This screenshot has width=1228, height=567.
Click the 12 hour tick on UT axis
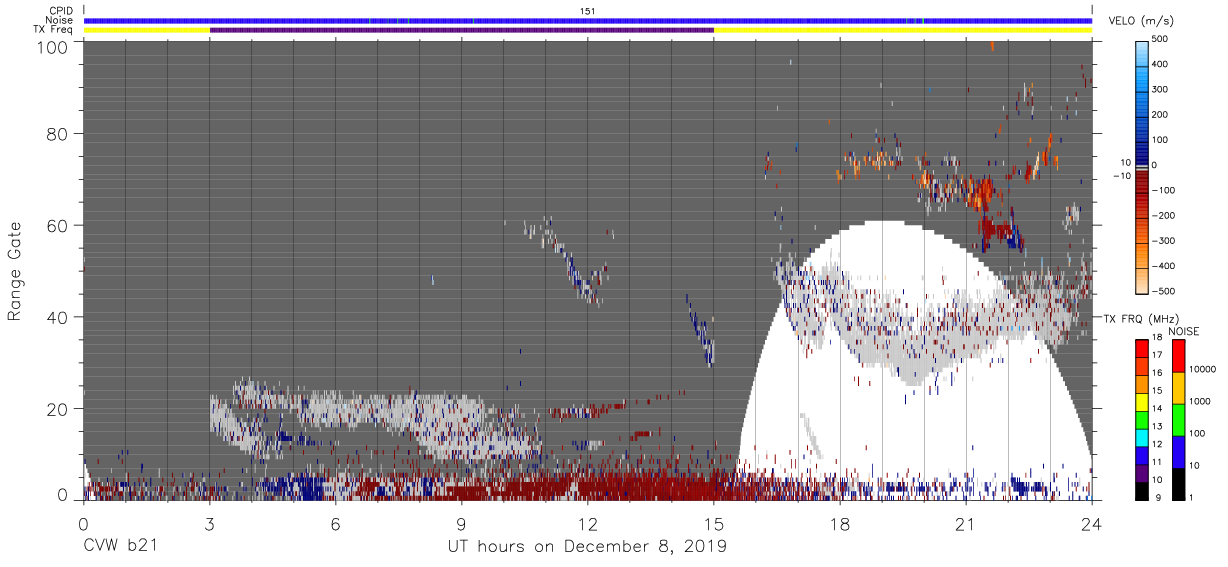pyautogui.click(x=587, y=525)
